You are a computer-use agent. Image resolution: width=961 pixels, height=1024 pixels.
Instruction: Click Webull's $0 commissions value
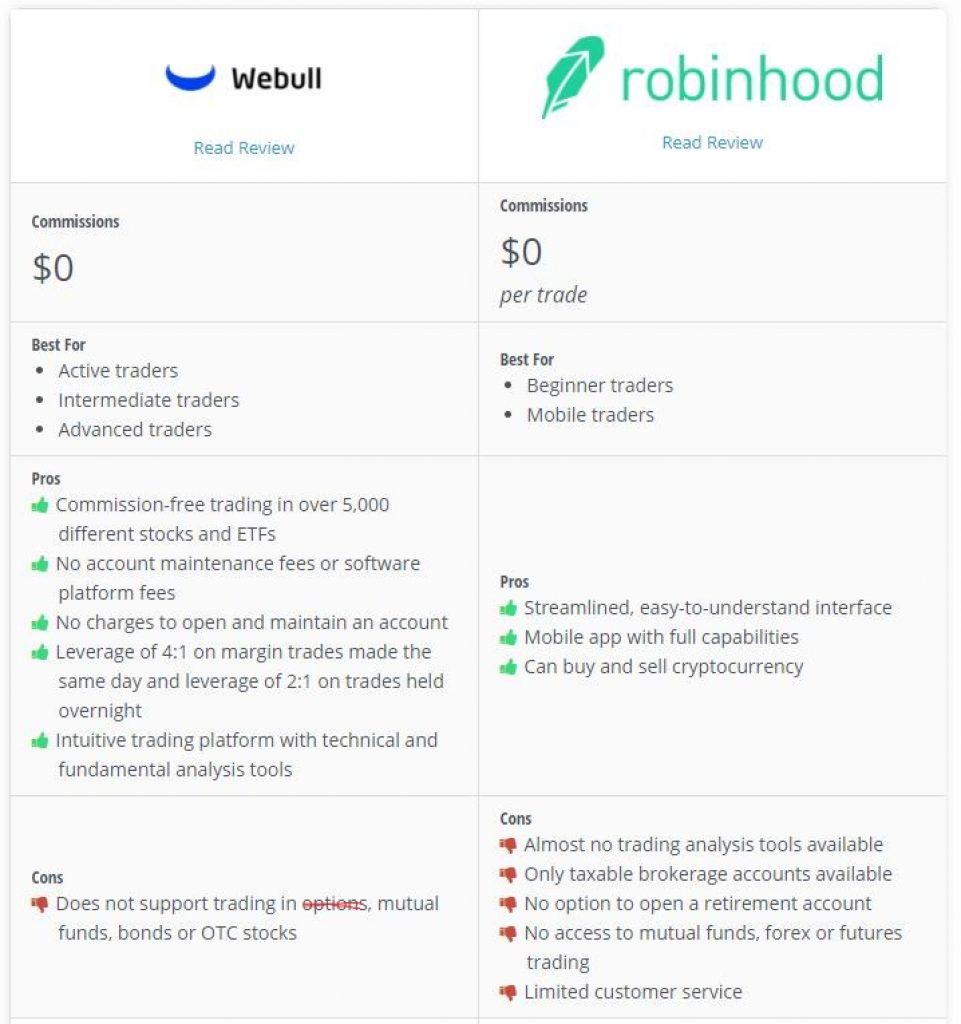click(53, 268)
